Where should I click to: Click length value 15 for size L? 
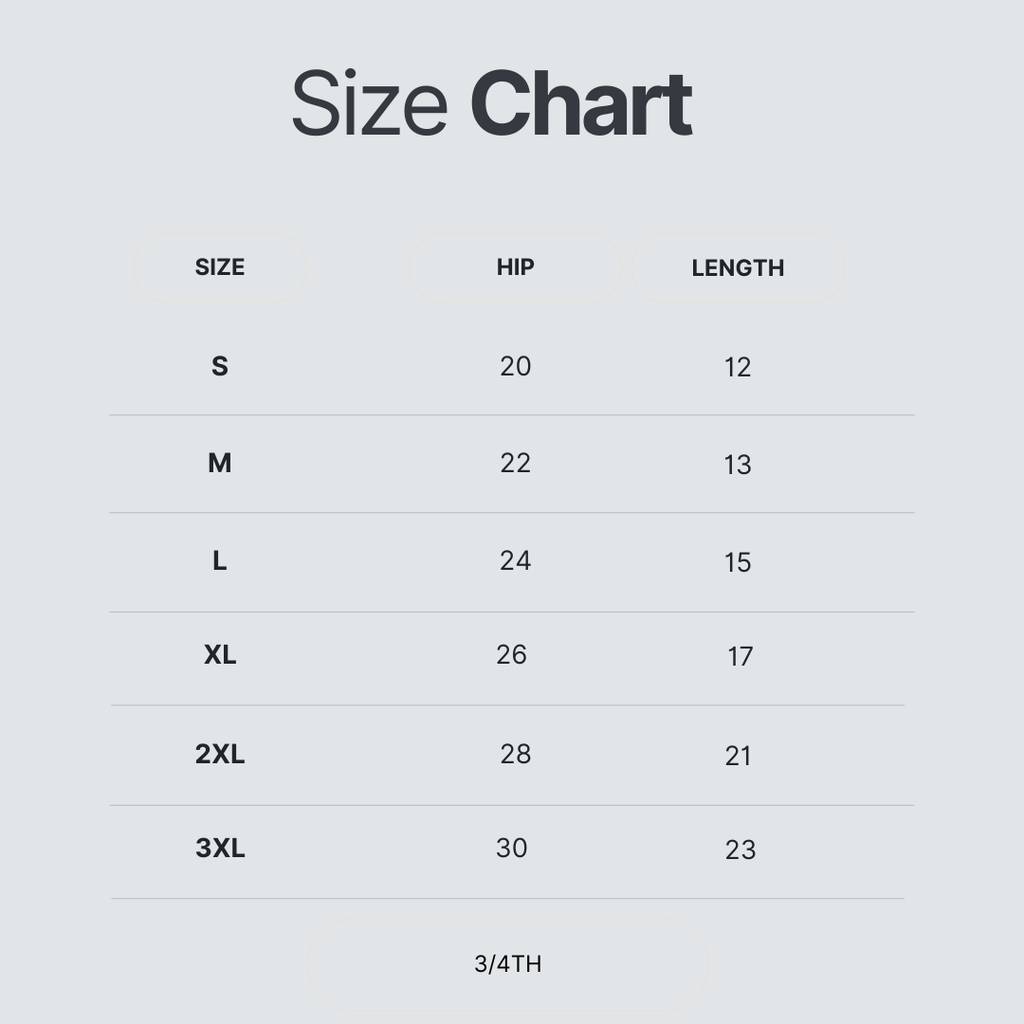[738, 563]
